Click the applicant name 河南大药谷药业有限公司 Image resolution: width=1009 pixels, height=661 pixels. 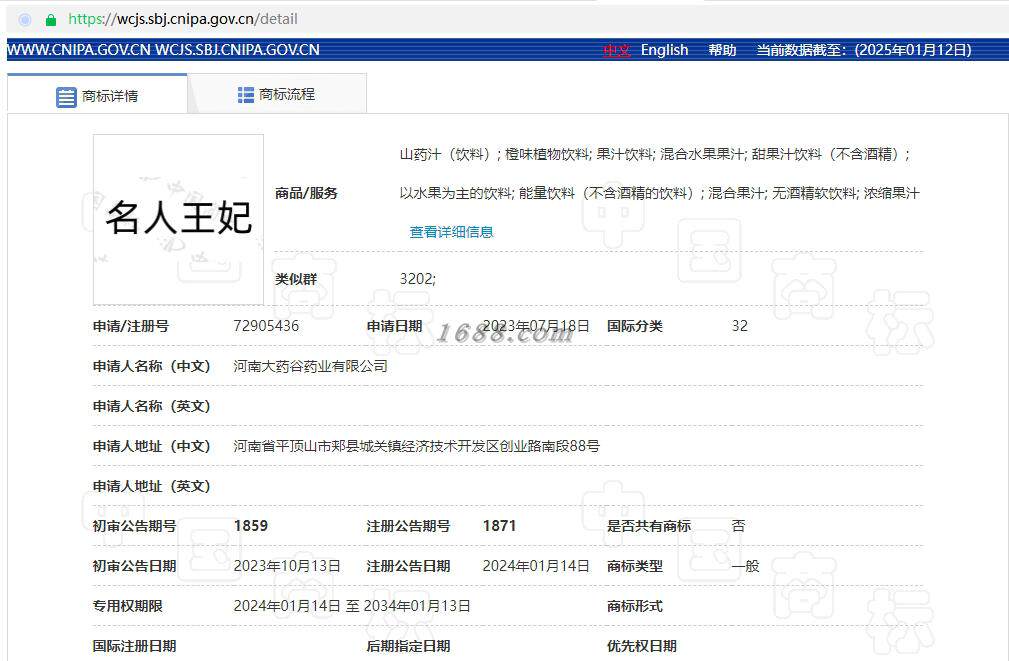pyautogui.click(x=310, y=366)
